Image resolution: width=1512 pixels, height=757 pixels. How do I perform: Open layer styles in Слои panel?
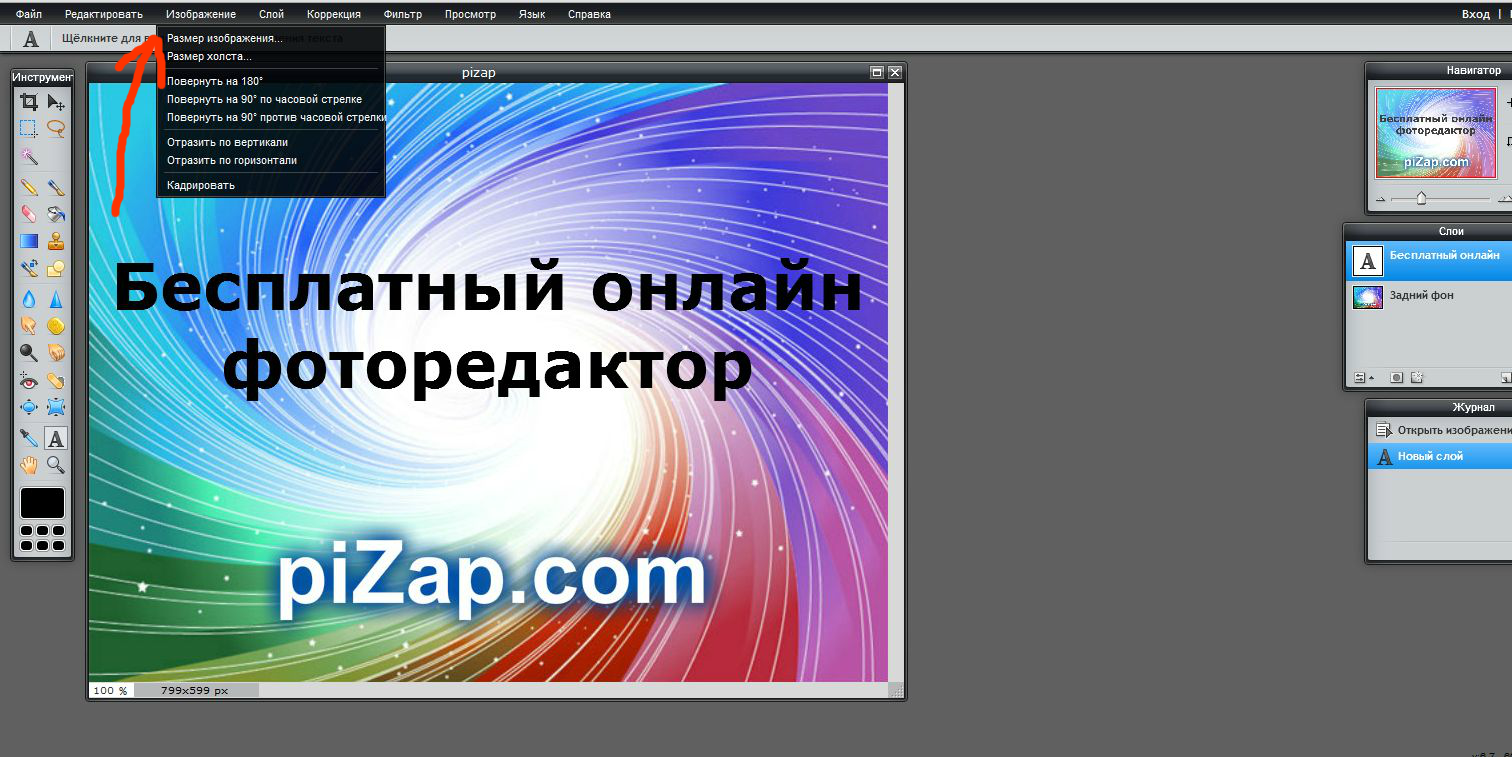click(x=1416, y=378)
